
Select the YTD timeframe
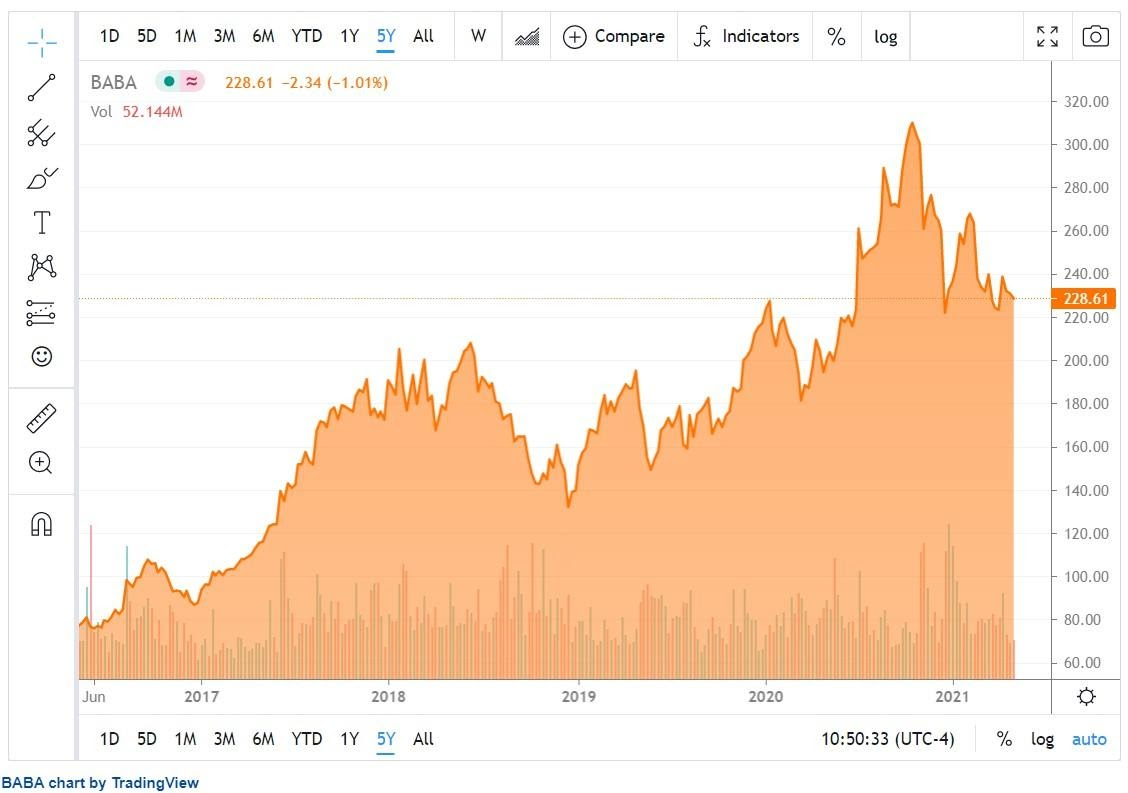click(x=307, y=36)
